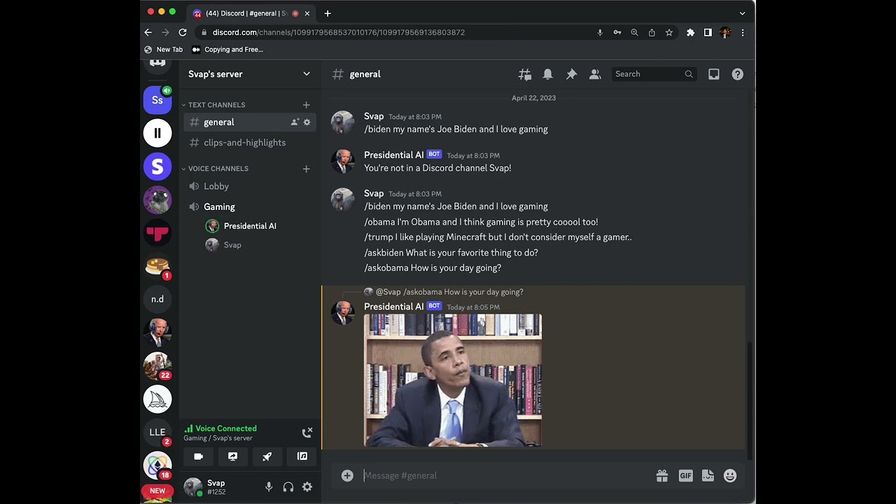Open notification settings bell icon

click(547, 74)
